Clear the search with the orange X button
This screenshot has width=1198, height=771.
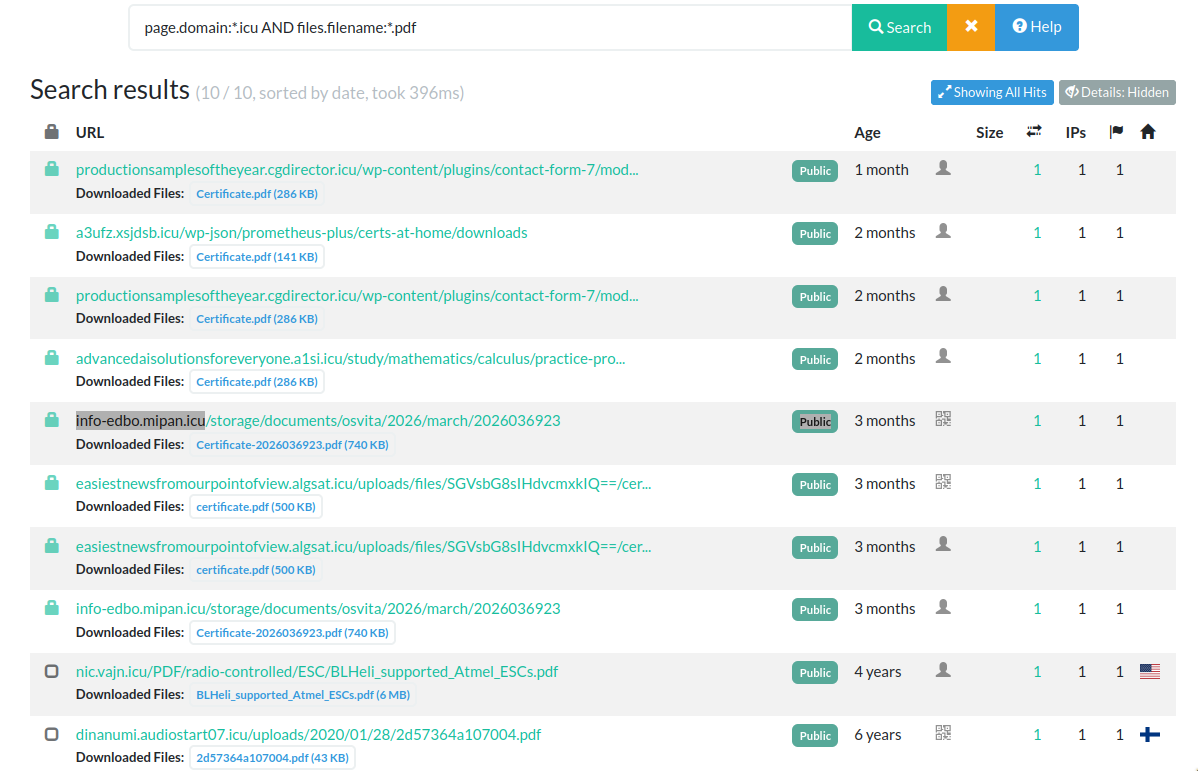click(971, 28)
